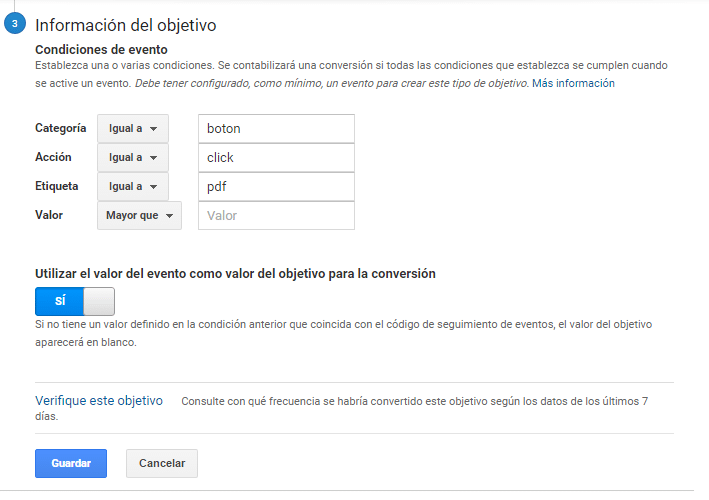Toggle the 'SÍ' event value switch
709x500 pixels.
[x=75, y=301]
